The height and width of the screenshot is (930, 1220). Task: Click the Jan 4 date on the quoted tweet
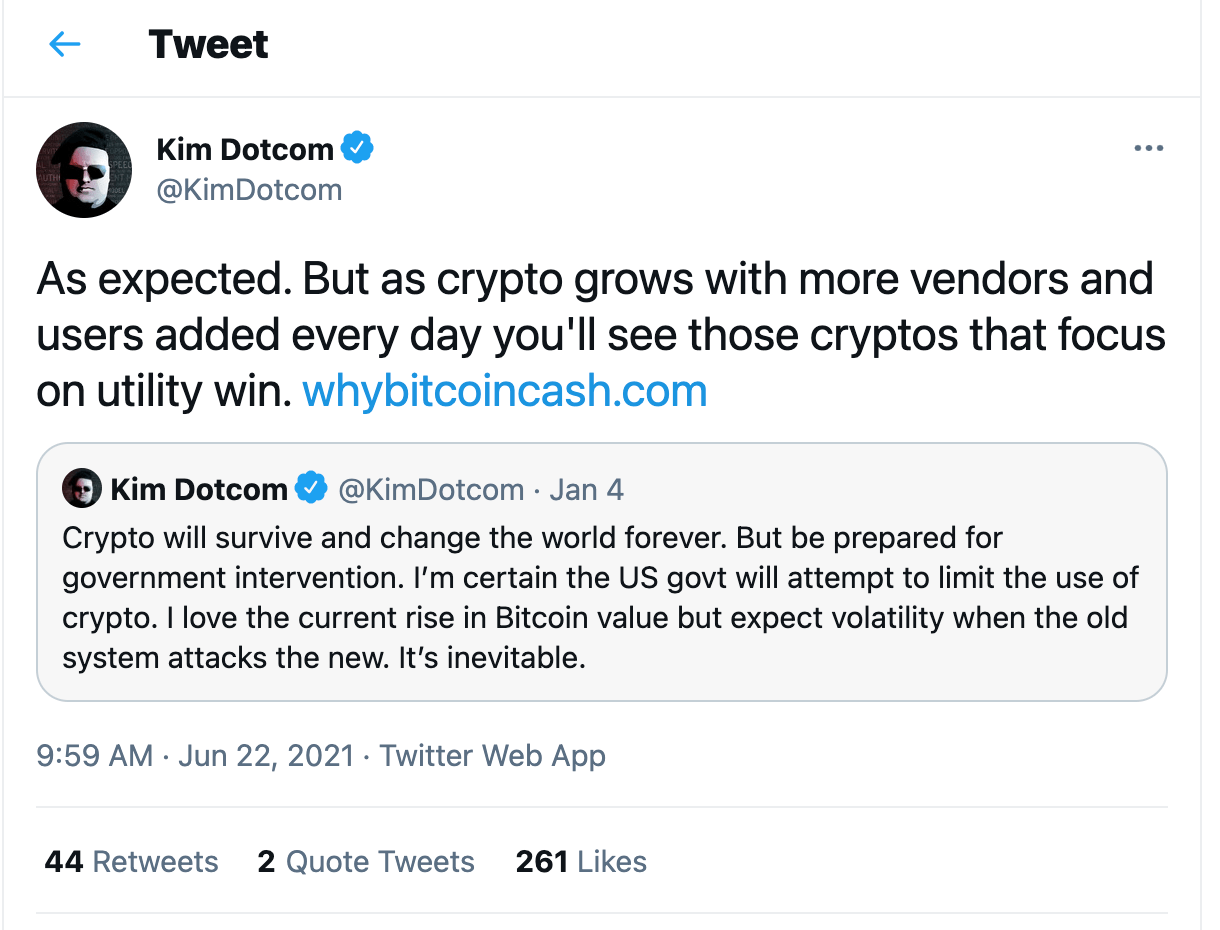(x=587, y=489)
